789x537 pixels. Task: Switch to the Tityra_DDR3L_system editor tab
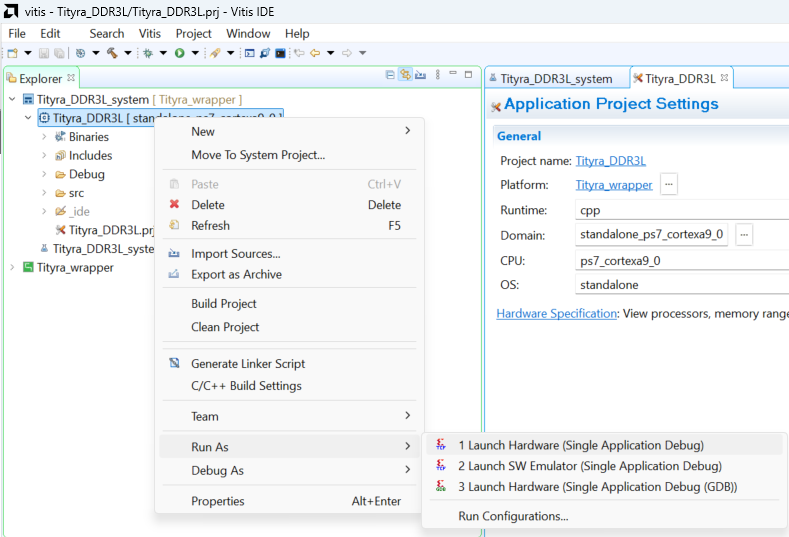click(x=555, y=78)
